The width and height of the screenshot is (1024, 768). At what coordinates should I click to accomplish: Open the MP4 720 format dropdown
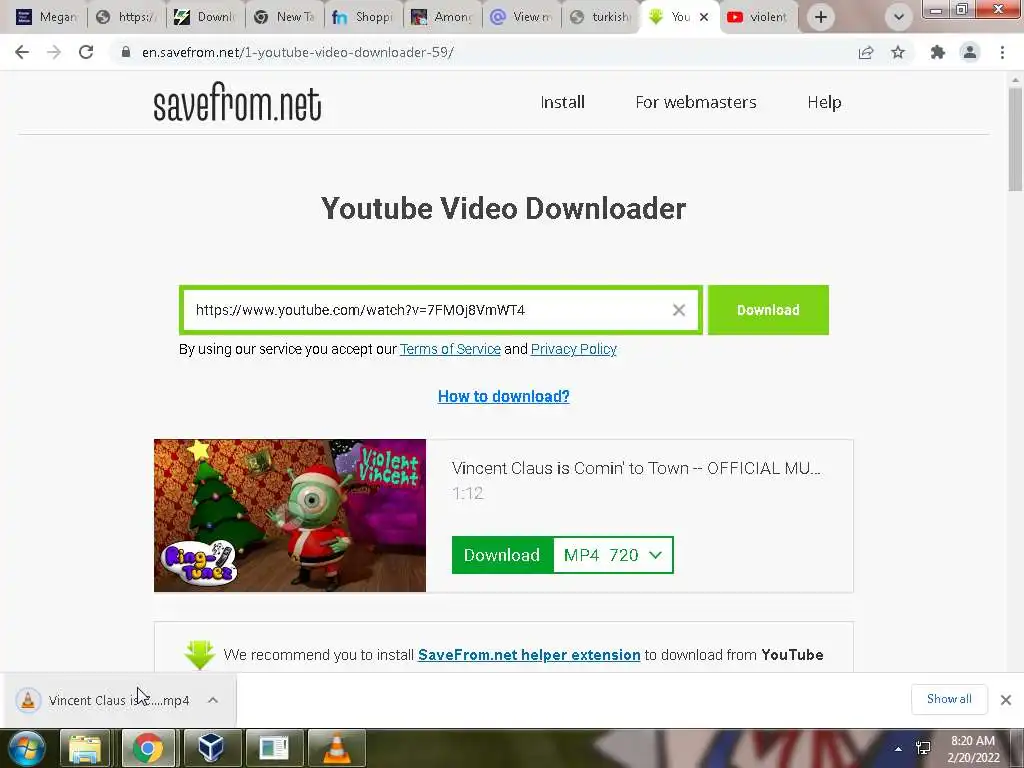pyautogui.click(x=613, y=555)
